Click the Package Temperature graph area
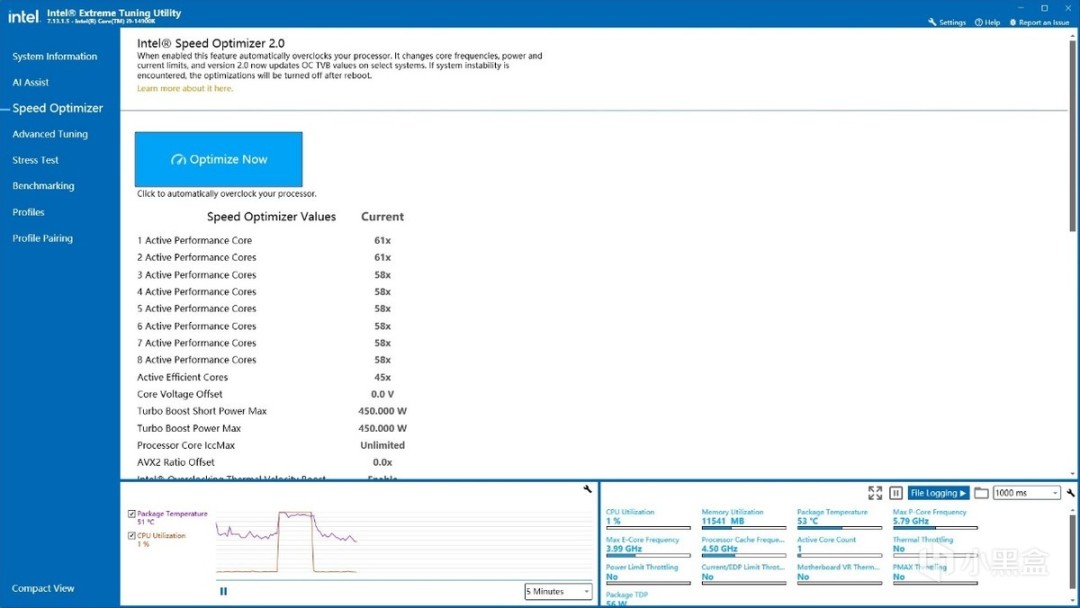 (403, 543)
